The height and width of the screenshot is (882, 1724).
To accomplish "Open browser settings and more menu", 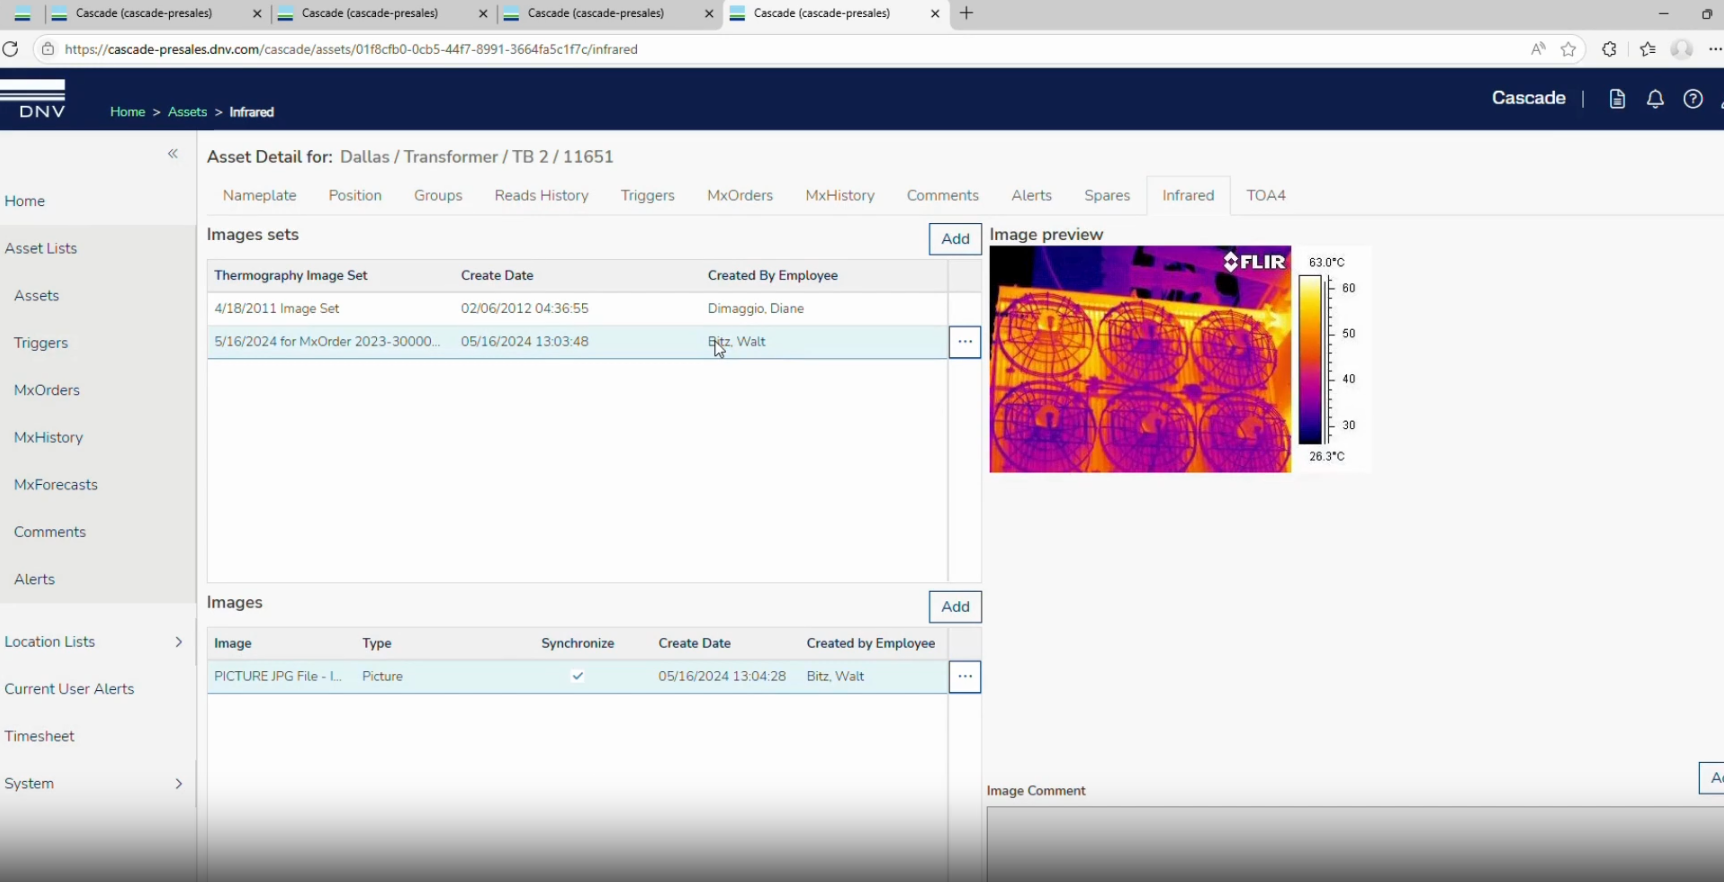I will tap(1715, 49).
